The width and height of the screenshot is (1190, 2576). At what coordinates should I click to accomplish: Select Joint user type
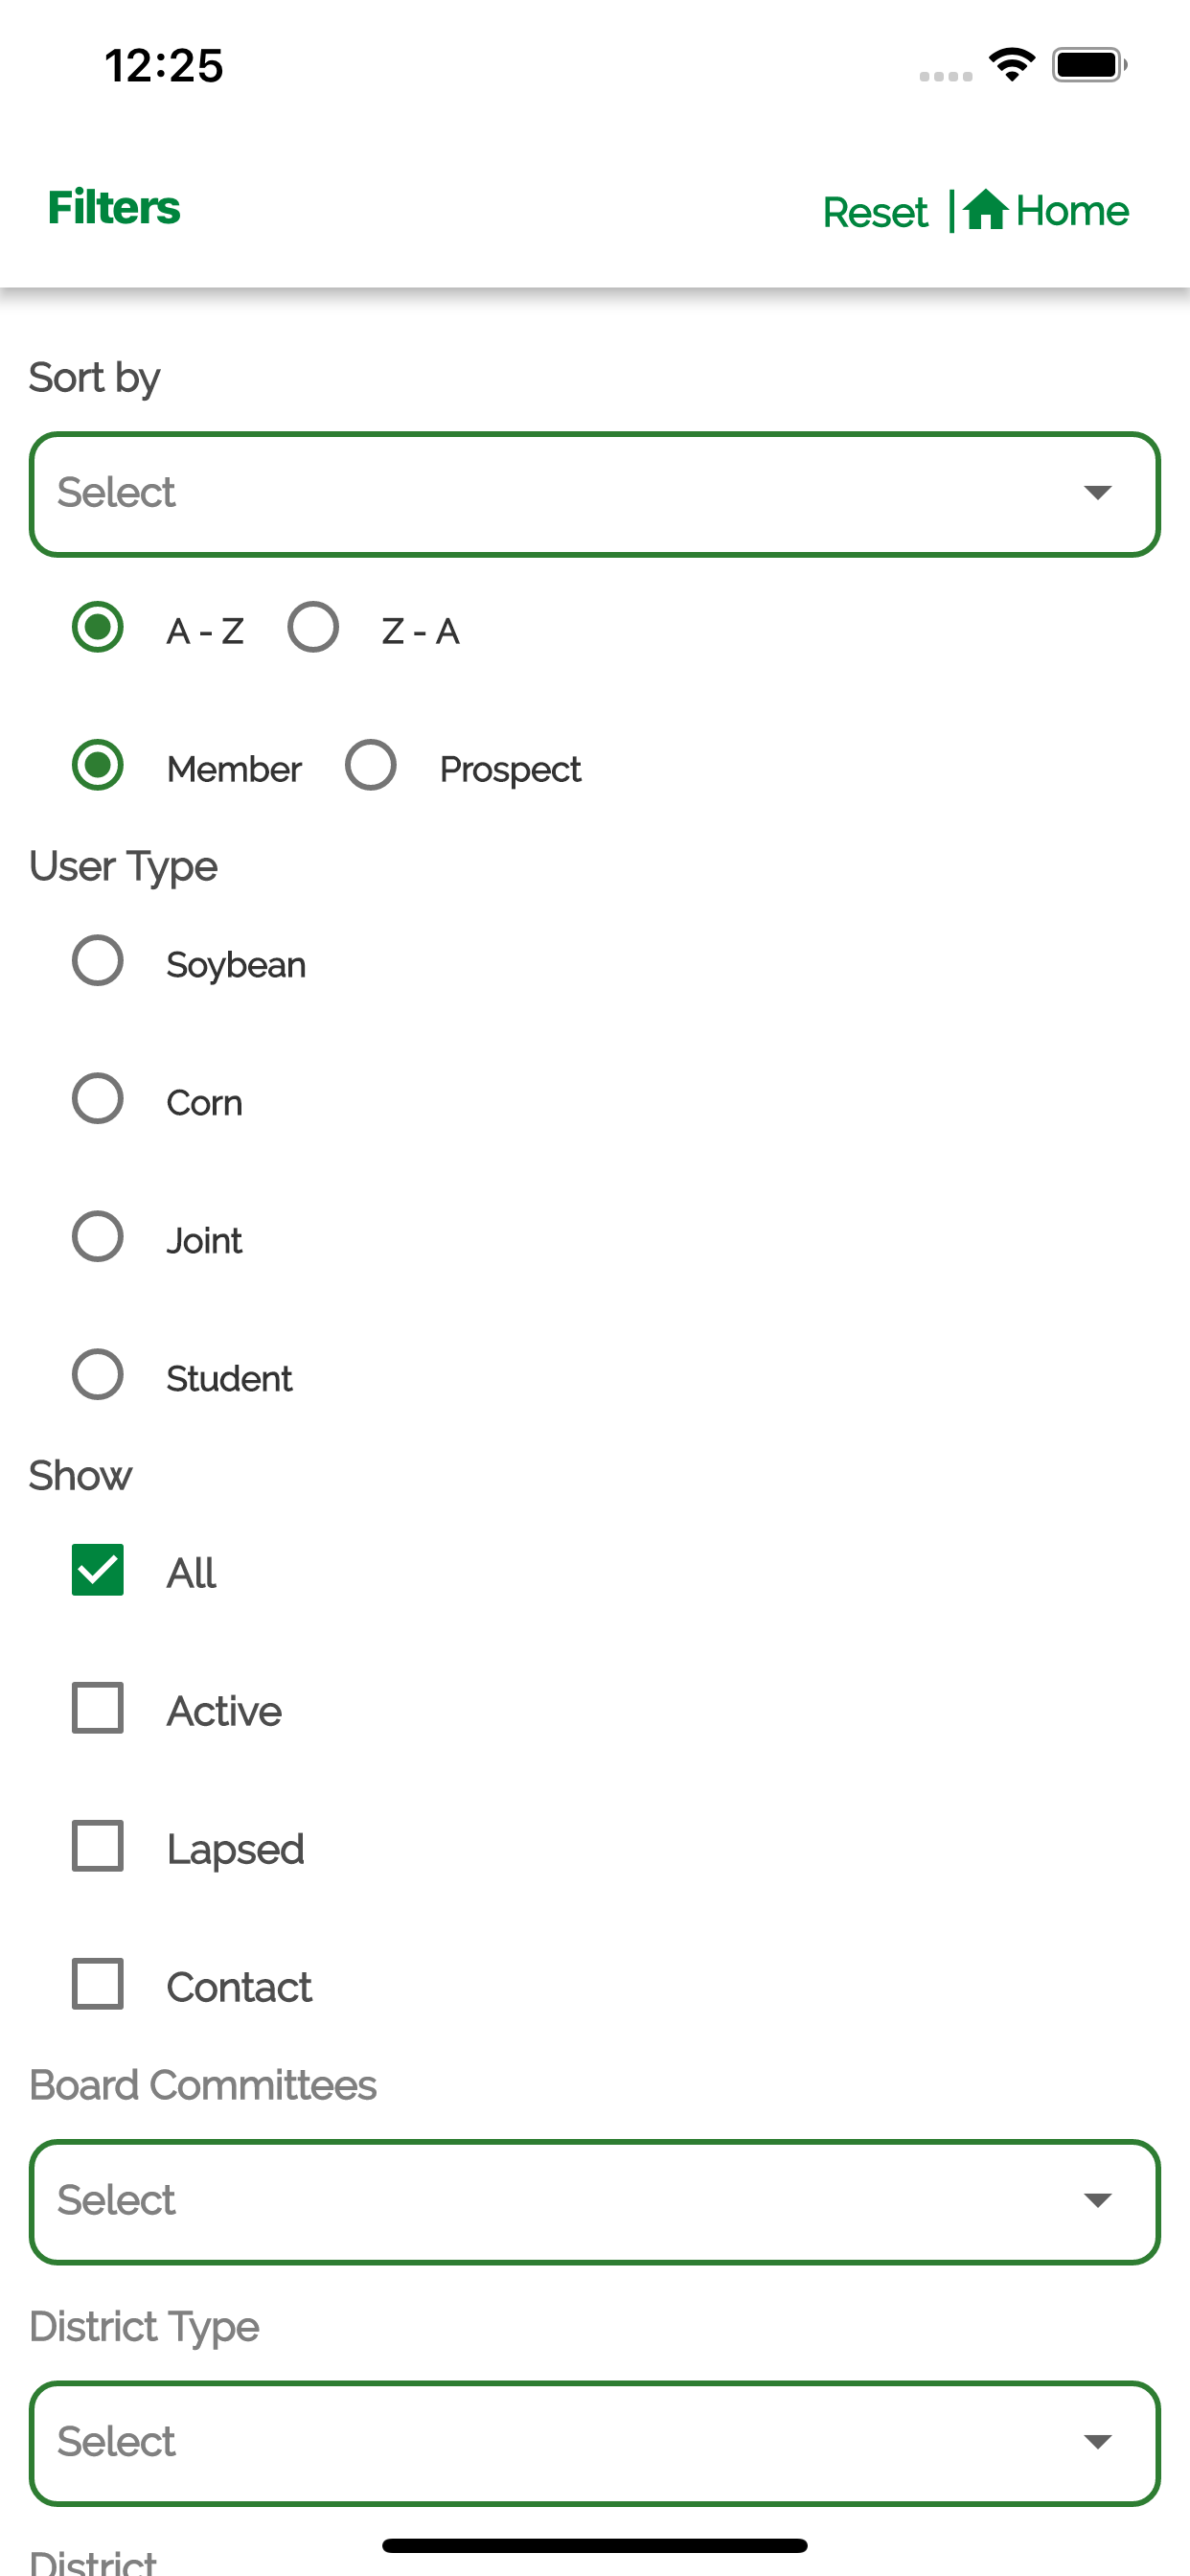click(98, 1237)
